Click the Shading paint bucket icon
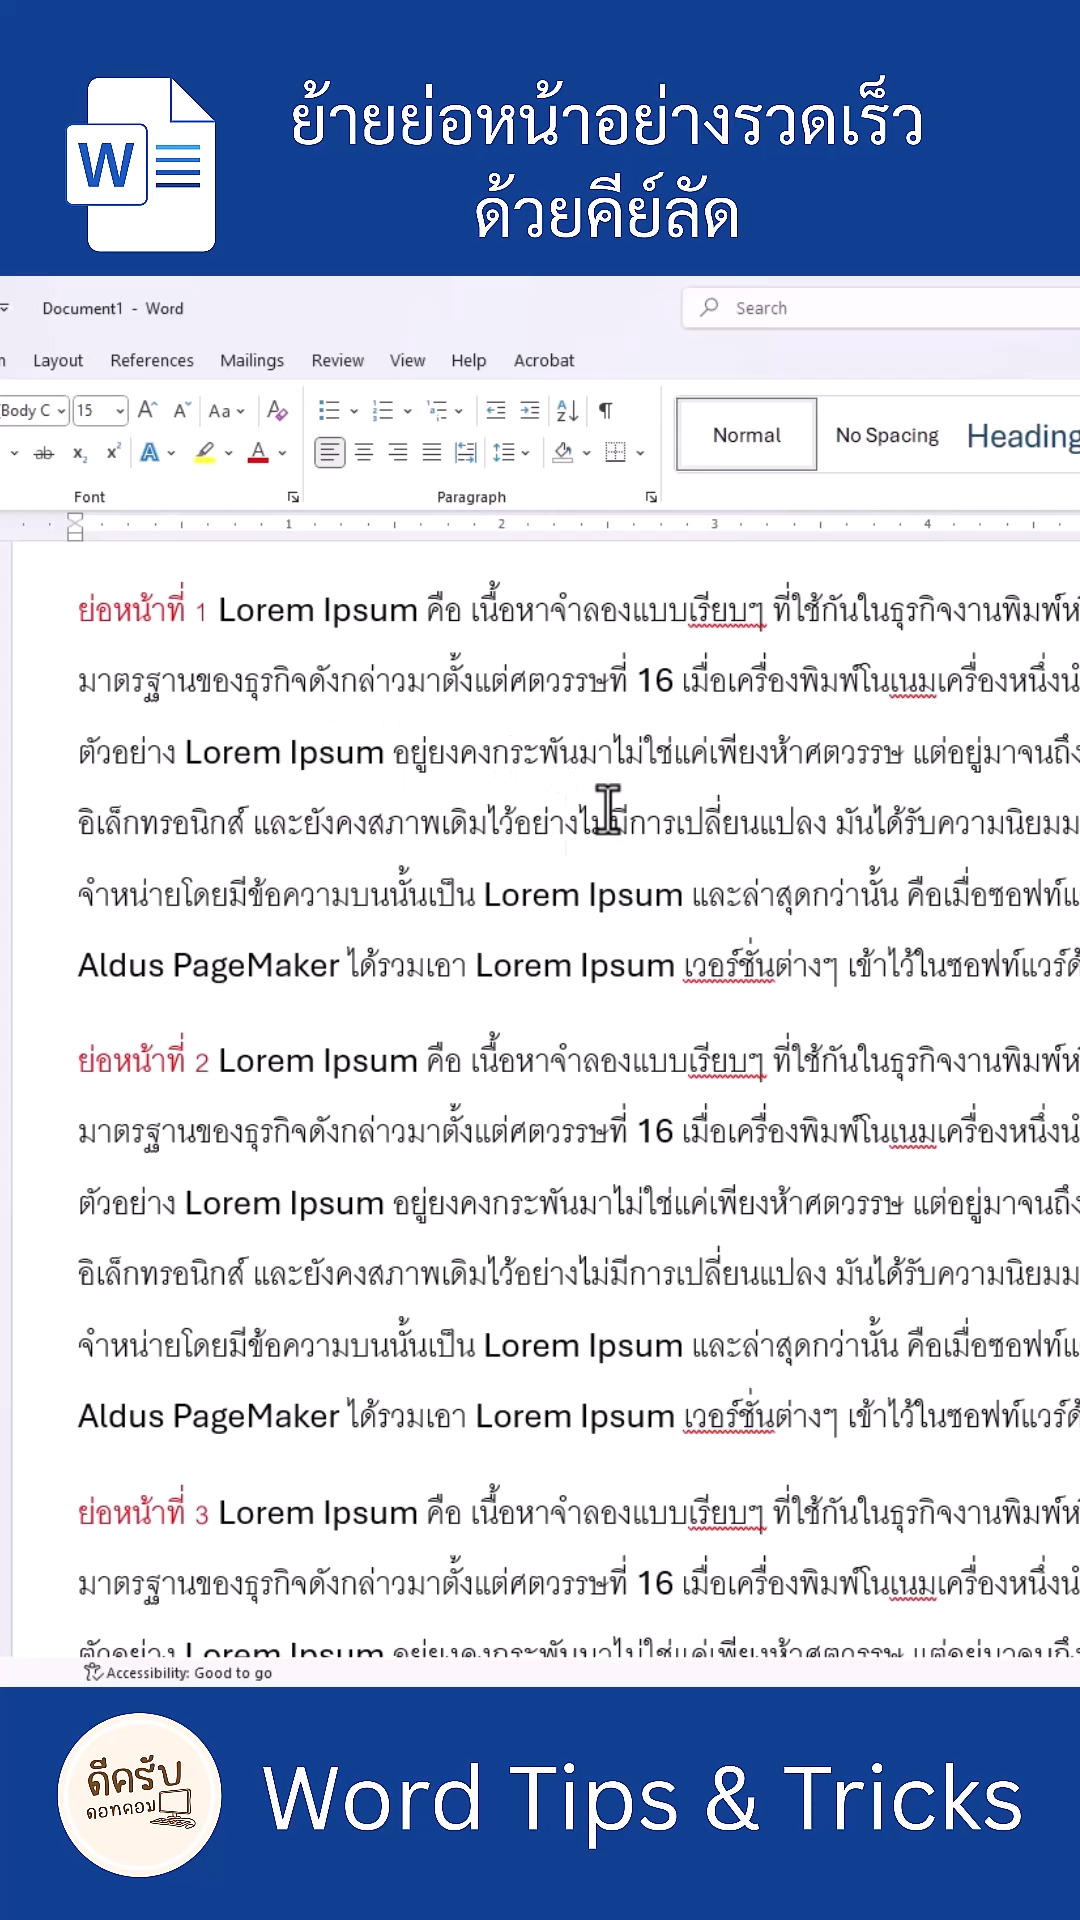The height and width of the screenshot is (1920, 1080). [x=563, y=453]
